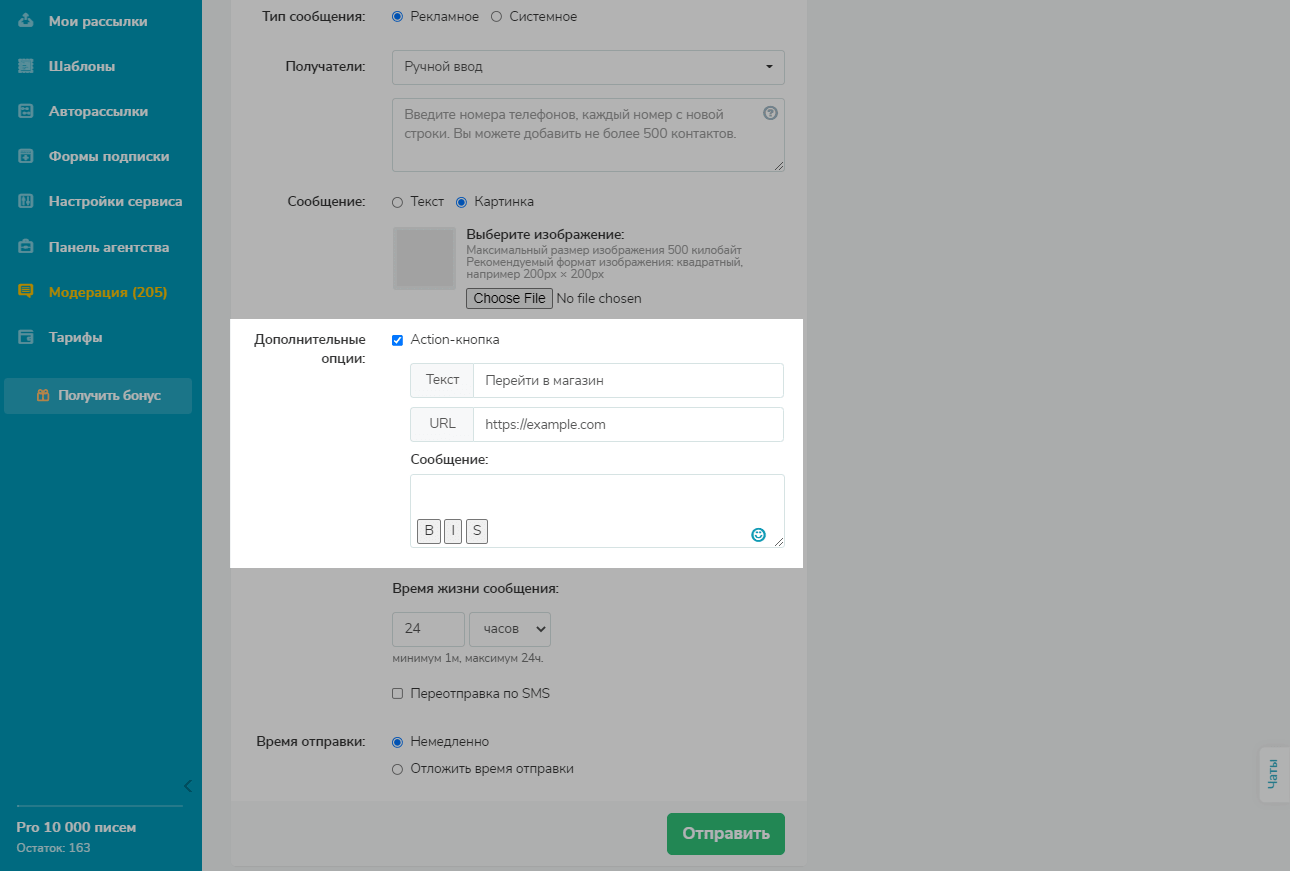Click the gift icon on Получить бонус
The height and width of the screenshot is (871, 1290).
pyautogui.click(x=43, y=395)
